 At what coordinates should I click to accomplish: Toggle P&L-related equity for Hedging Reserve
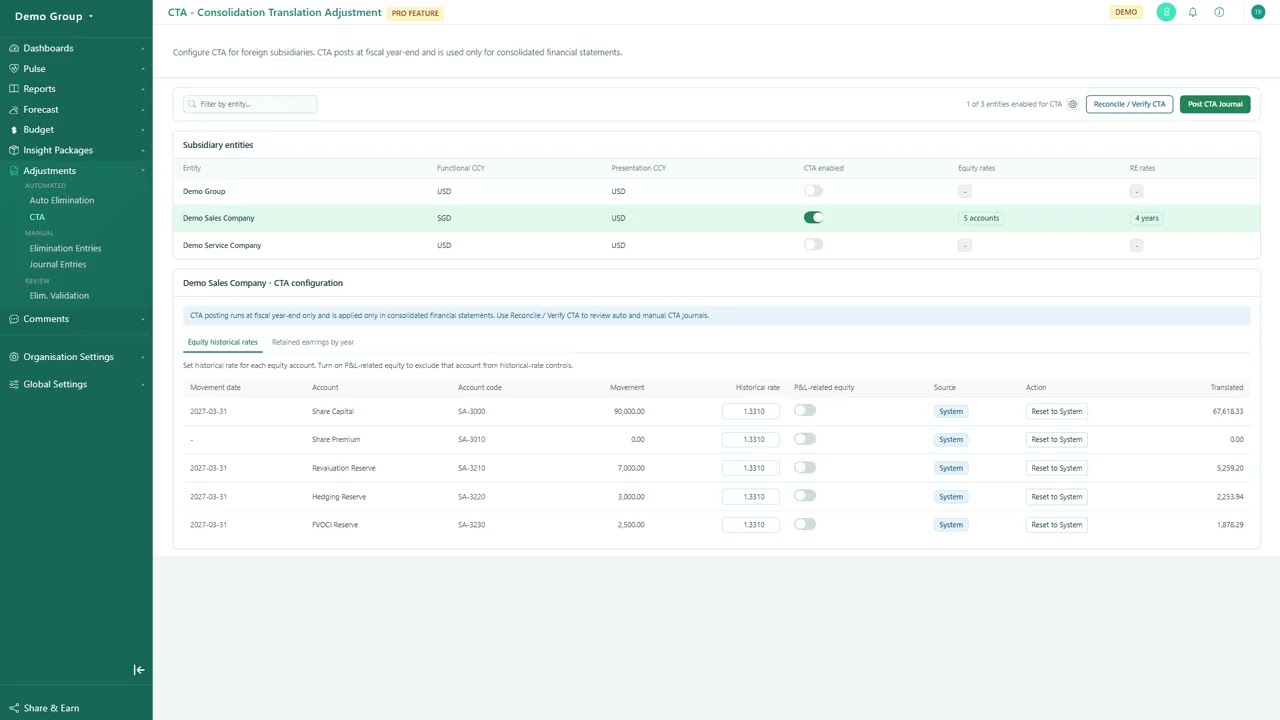(x=805, y=496)
